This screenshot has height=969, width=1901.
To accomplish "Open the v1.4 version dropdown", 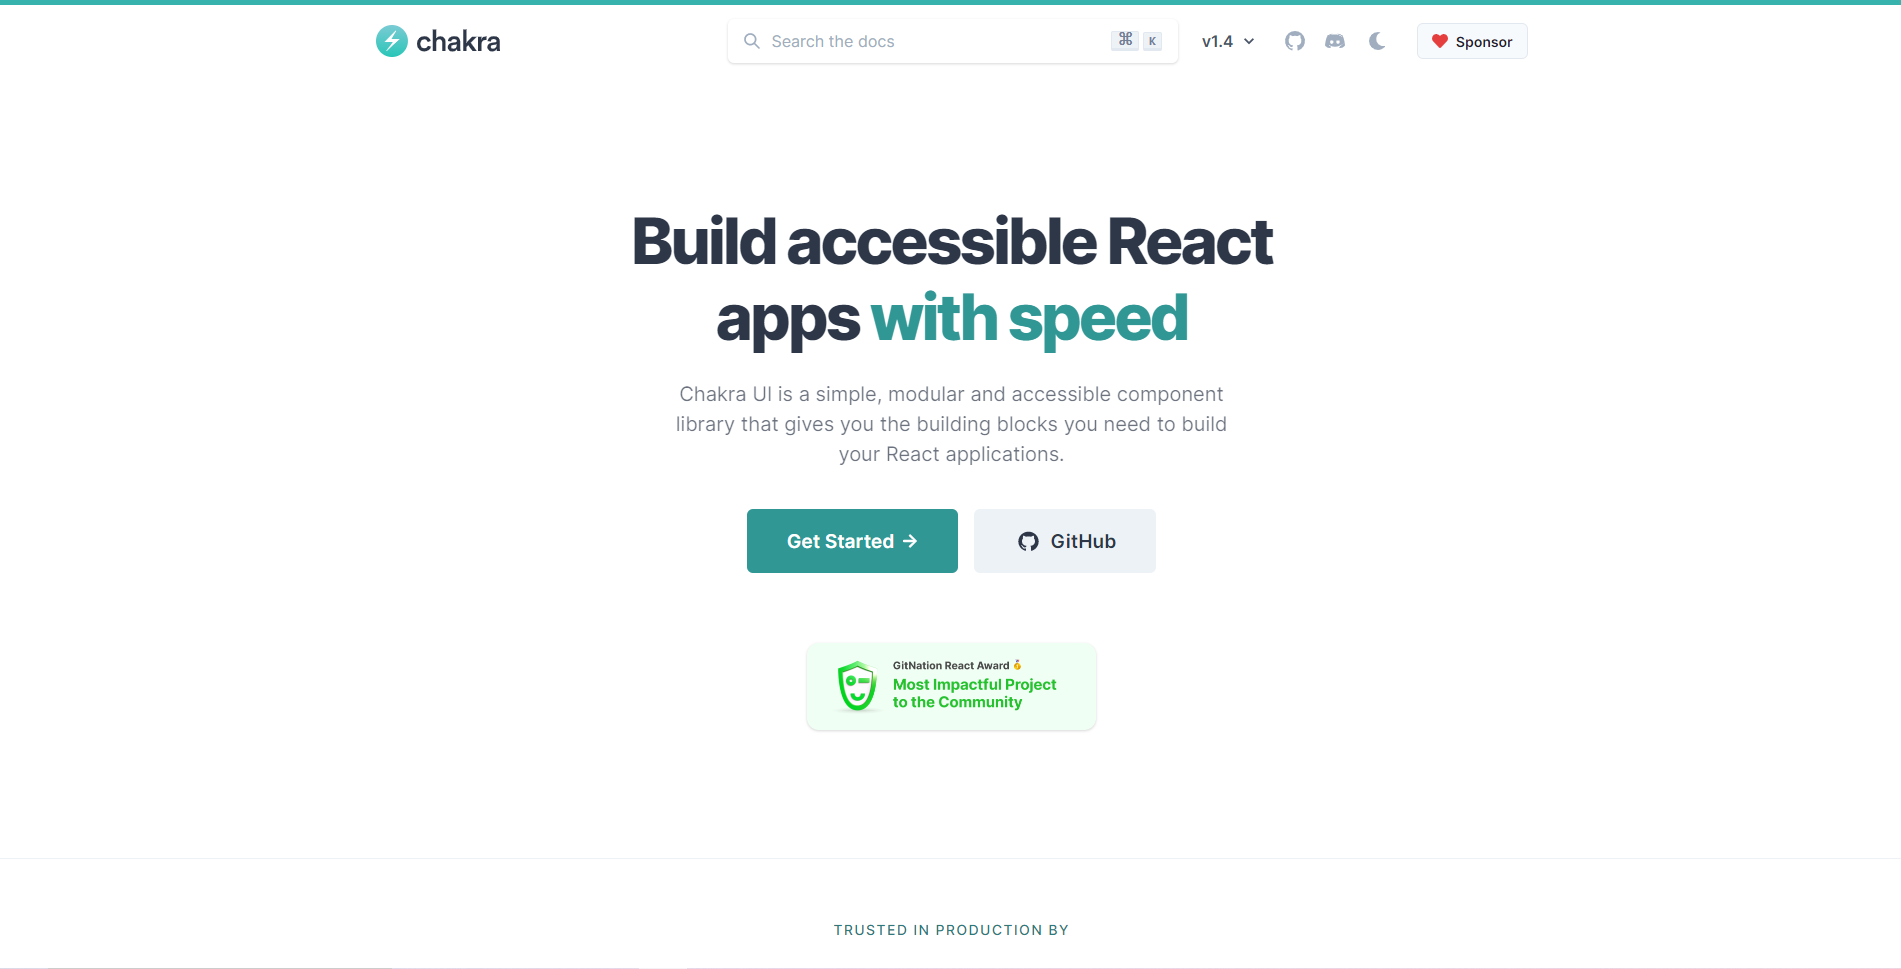I will click(x=1227, y=41).
